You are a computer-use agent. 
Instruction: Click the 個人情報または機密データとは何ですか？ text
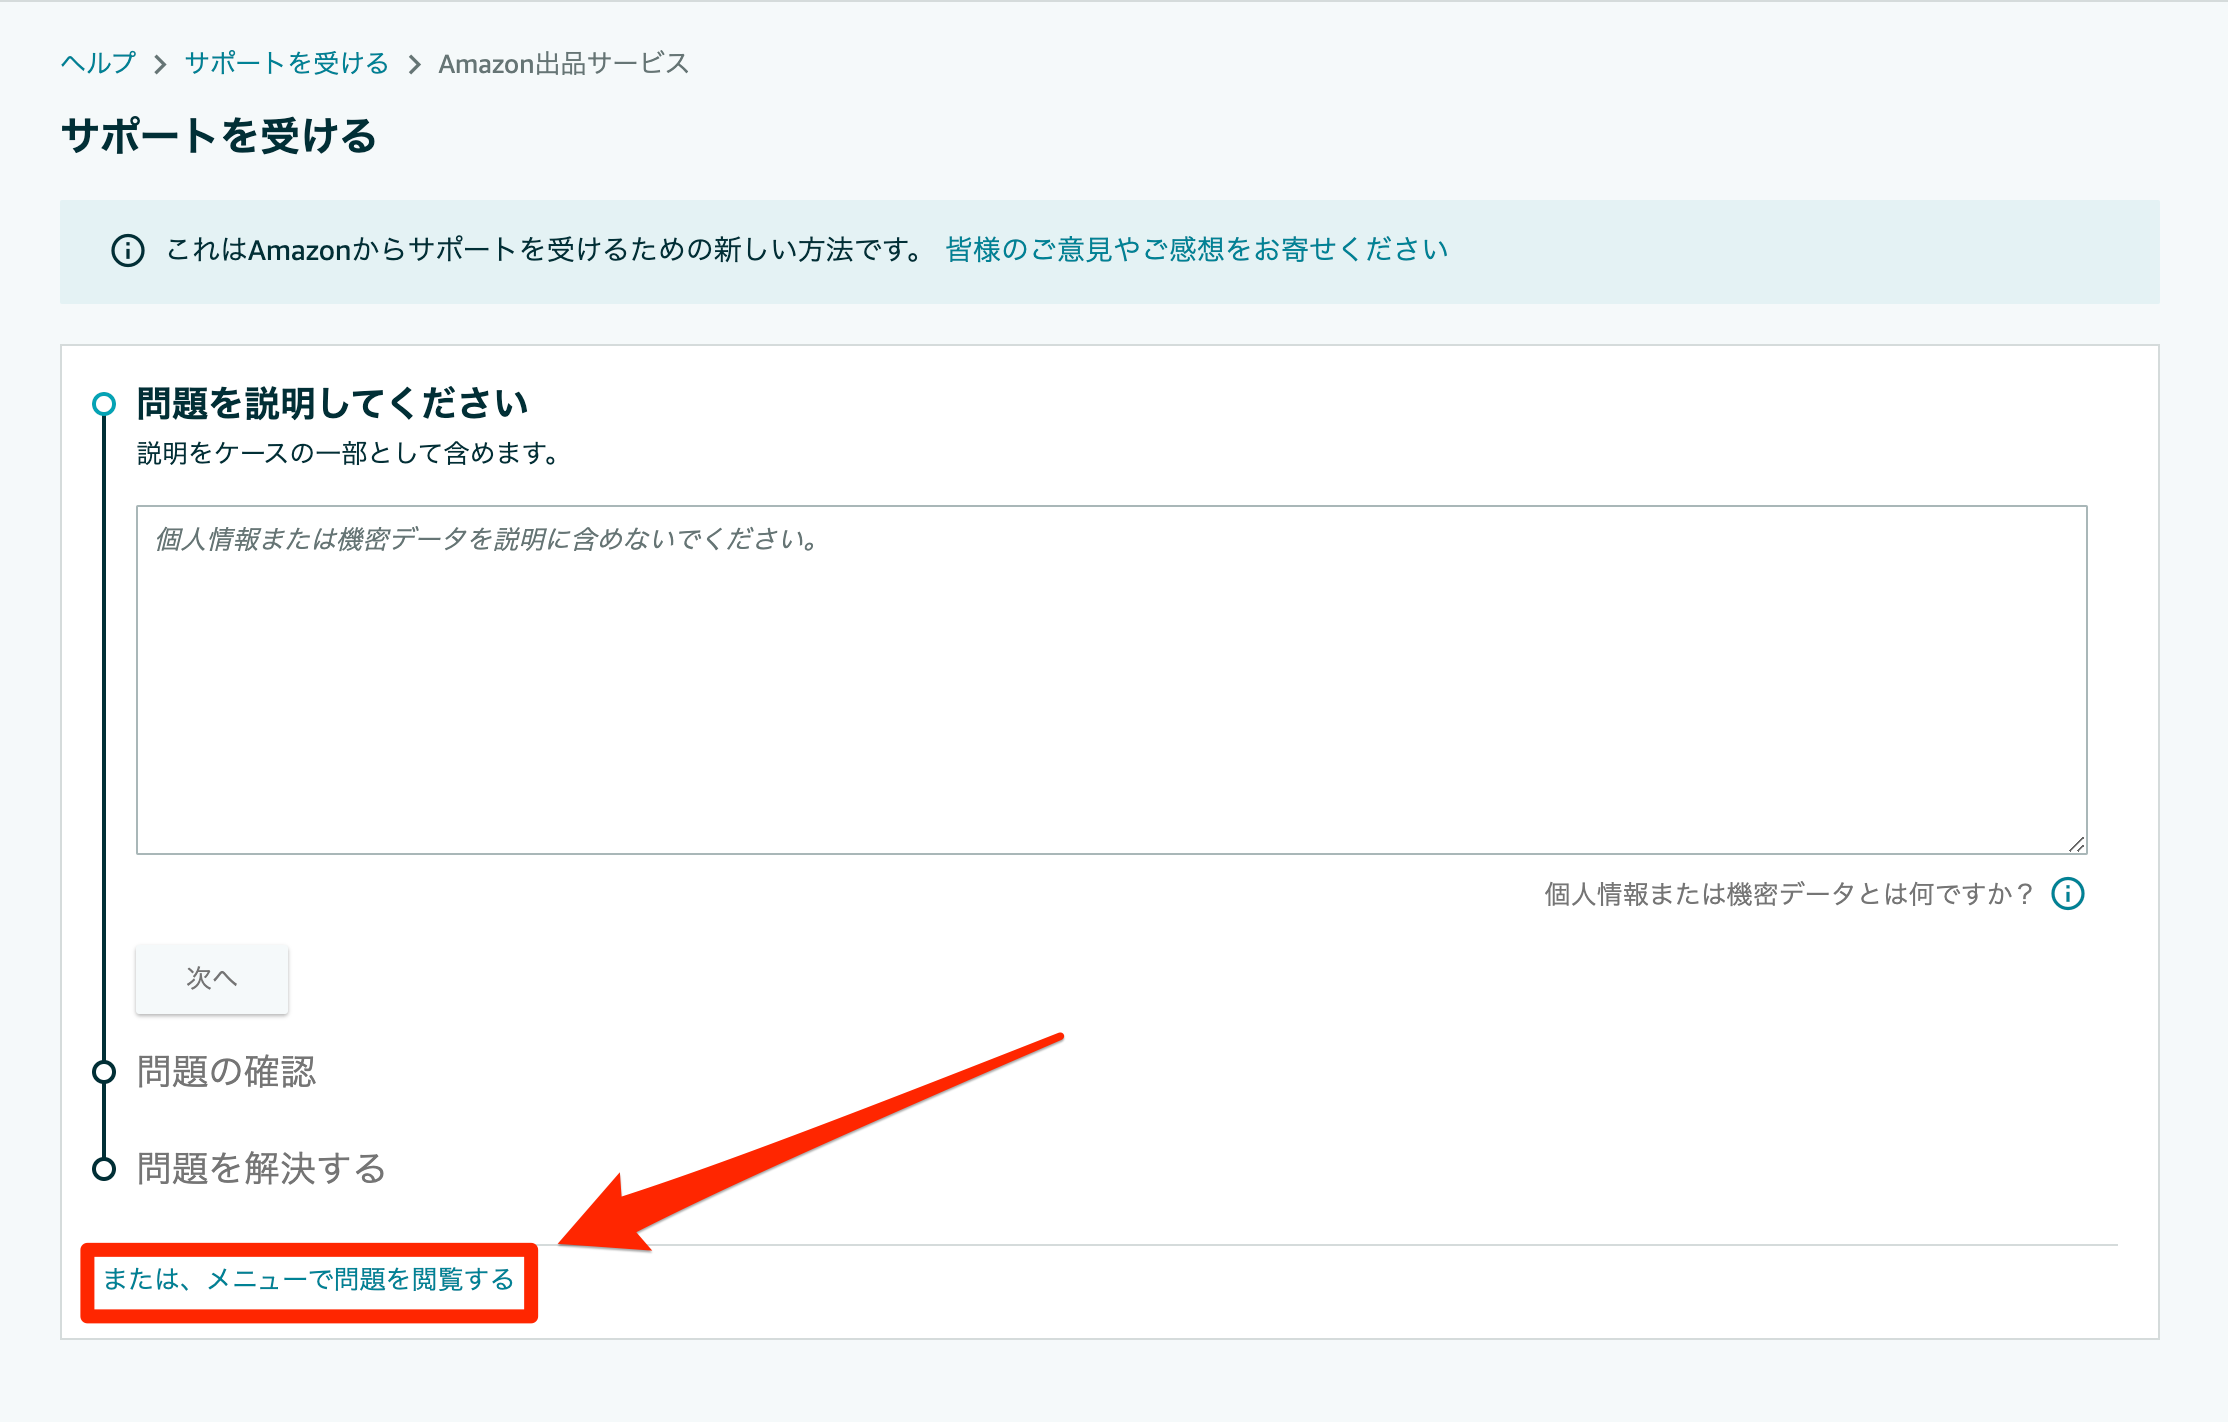click(1790, 893)
